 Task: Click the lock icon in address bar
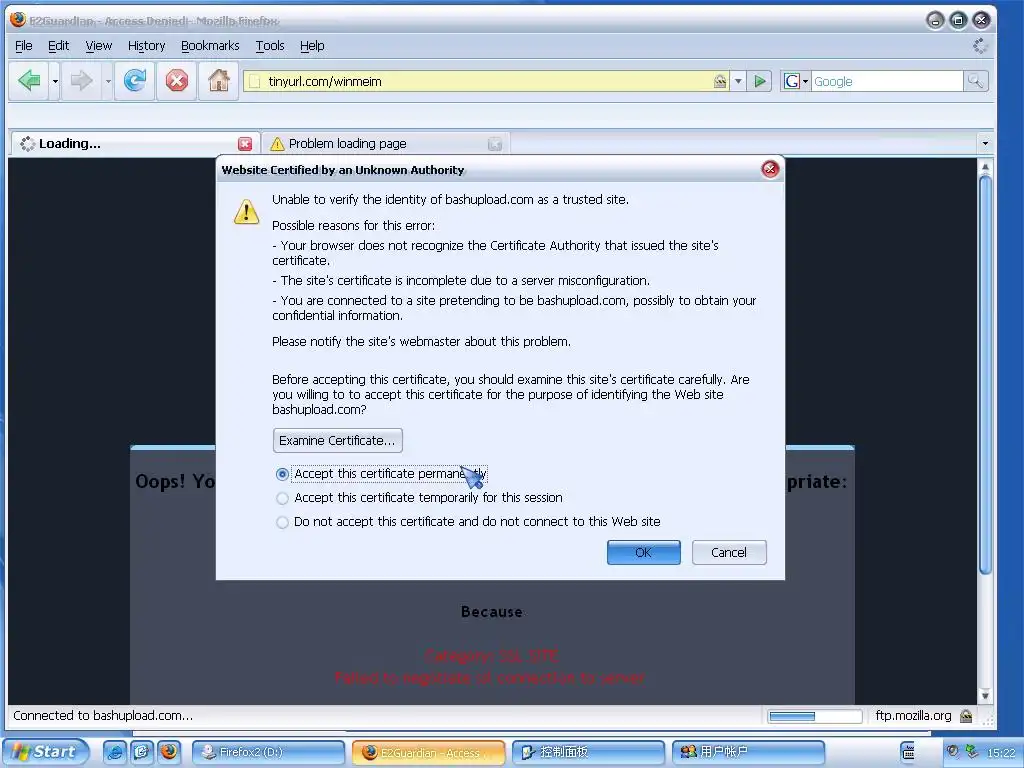coord(720,82)
